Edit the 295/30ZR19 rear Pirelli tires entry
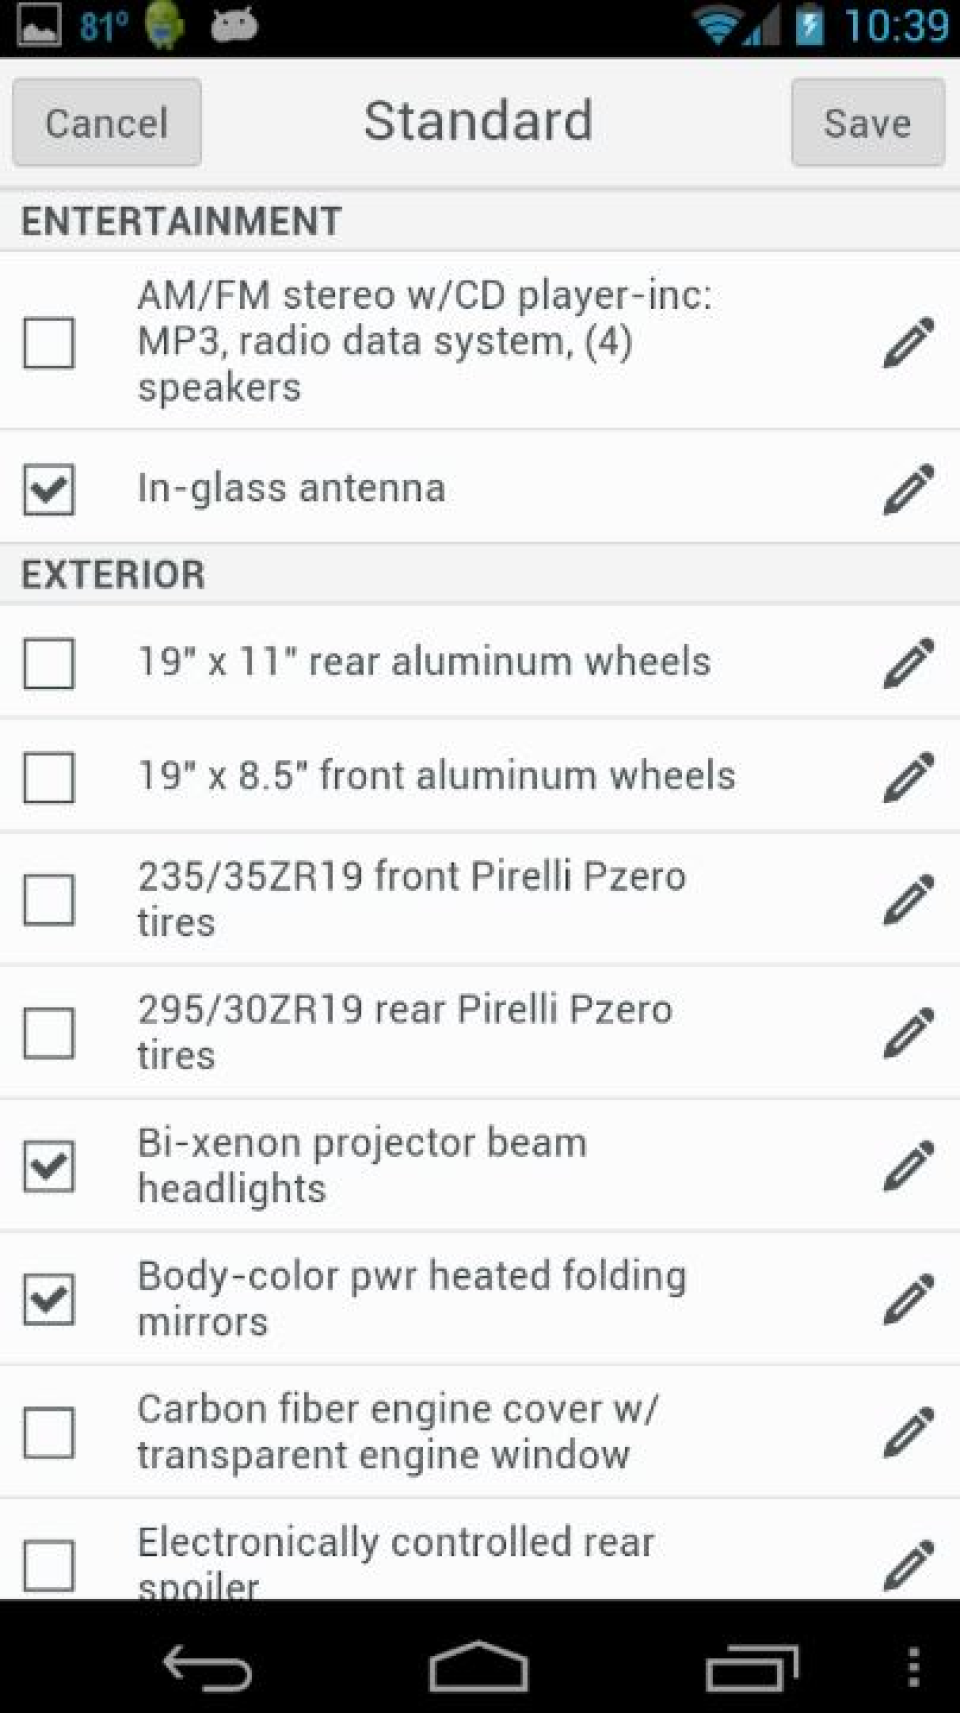Image resolution: width=960 pixels, height=1713 pixels. (908, 1032)
